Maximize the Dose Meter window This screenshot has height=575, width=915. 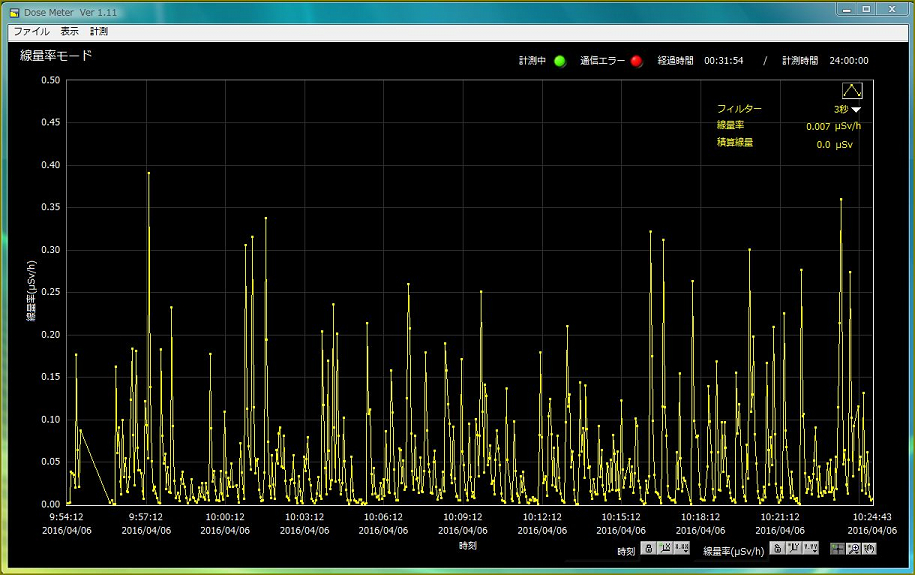(x=865, y=9)
